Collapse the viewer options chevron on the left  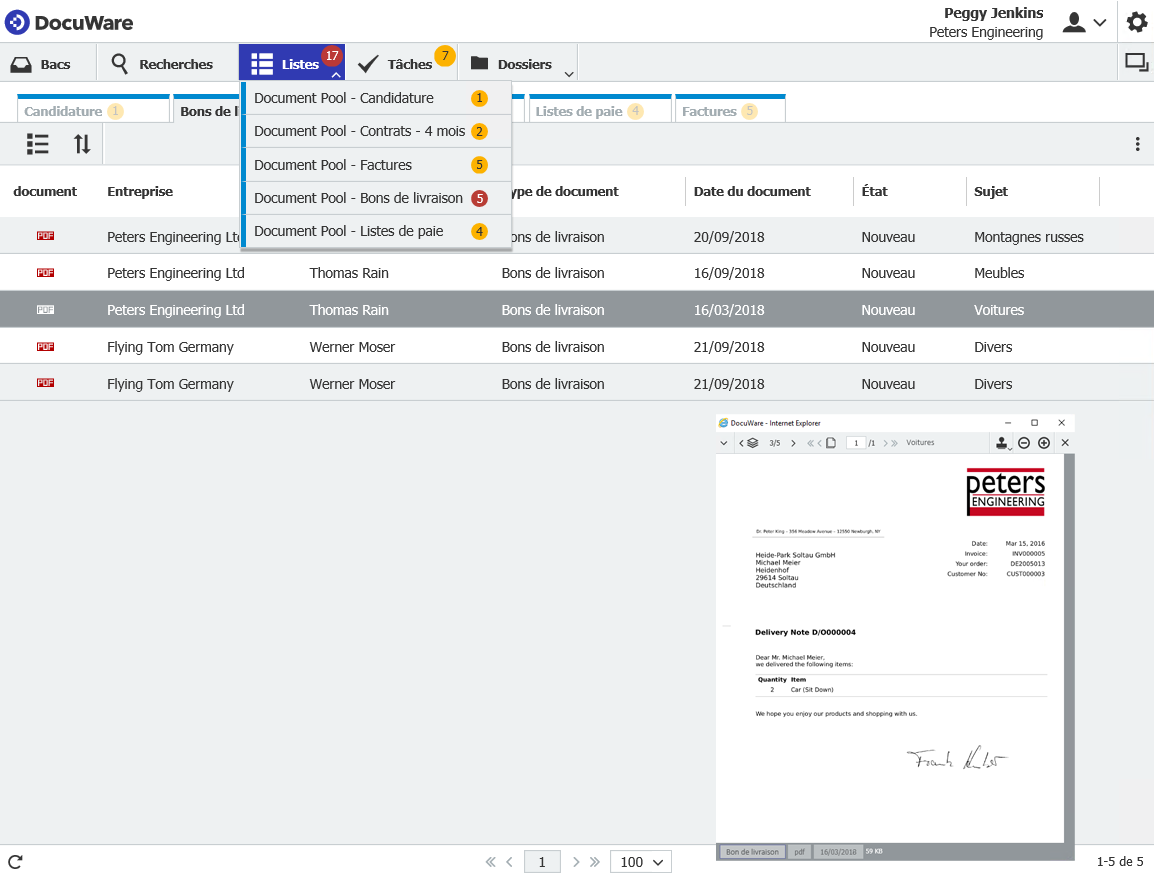724,442
